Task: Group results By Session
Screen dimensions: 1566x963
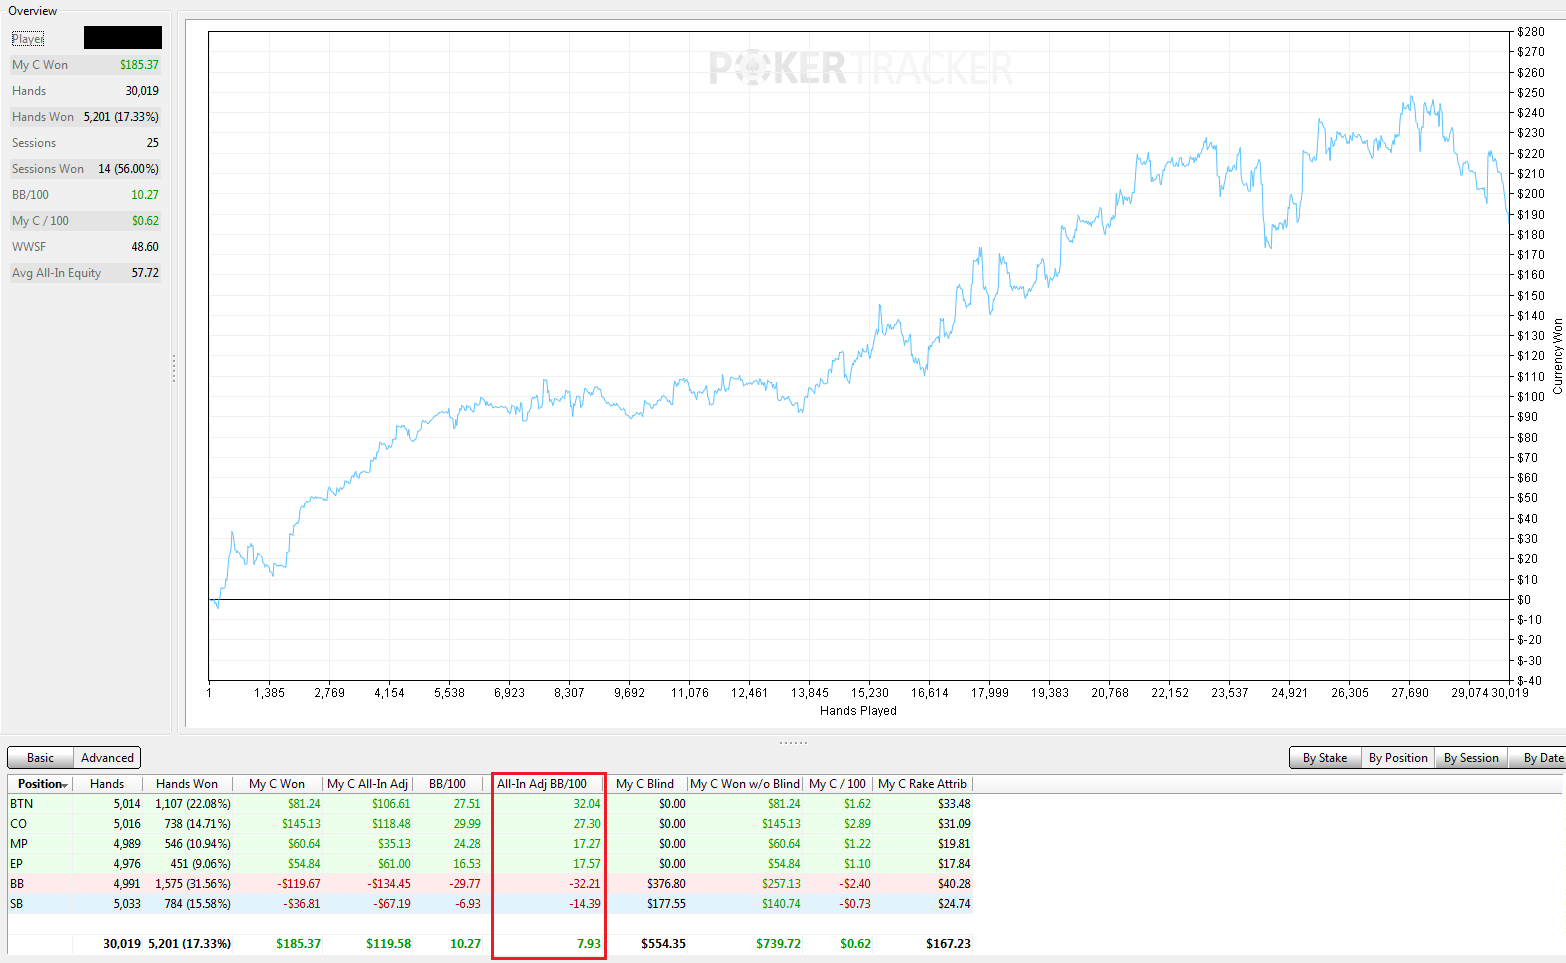Action: click(x=1471, y=758)
